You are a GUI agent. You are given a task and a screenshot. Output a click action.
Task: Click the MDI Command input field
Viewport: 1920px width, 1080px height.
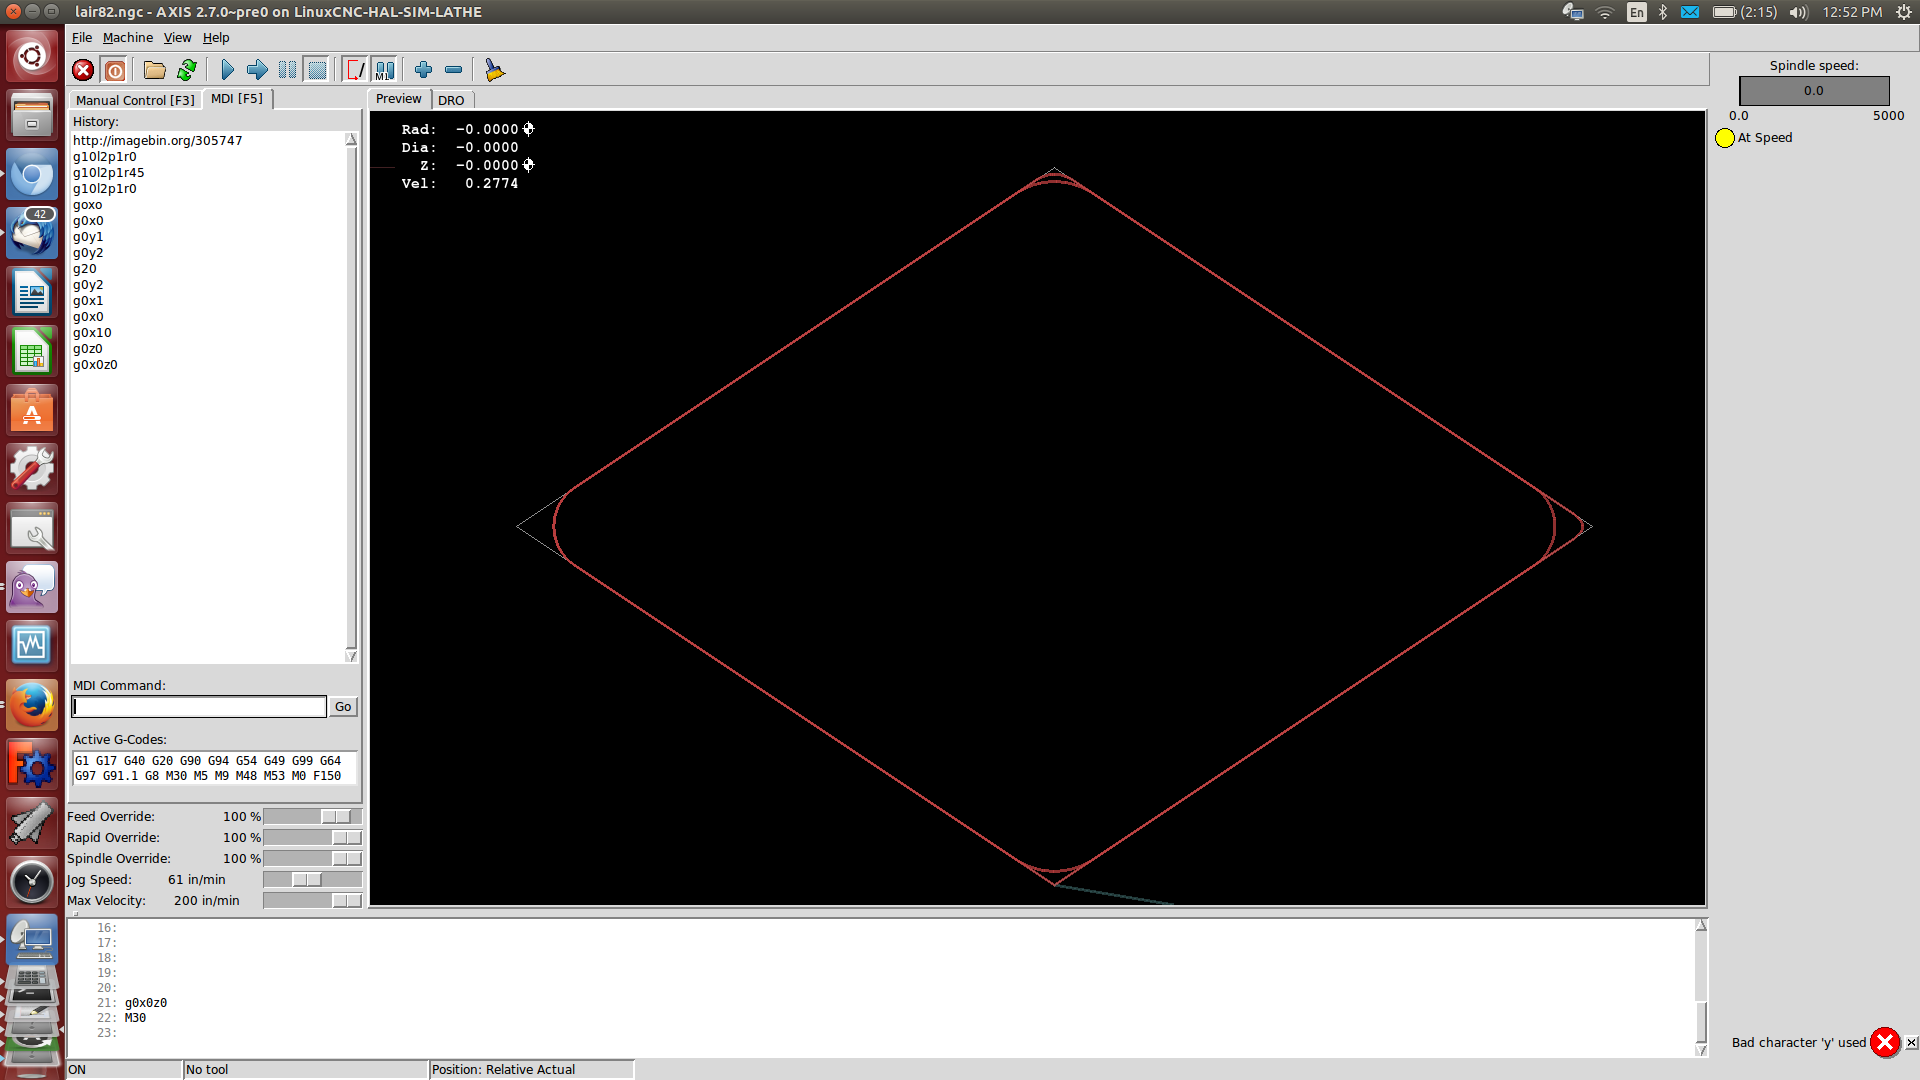point(199,707)
